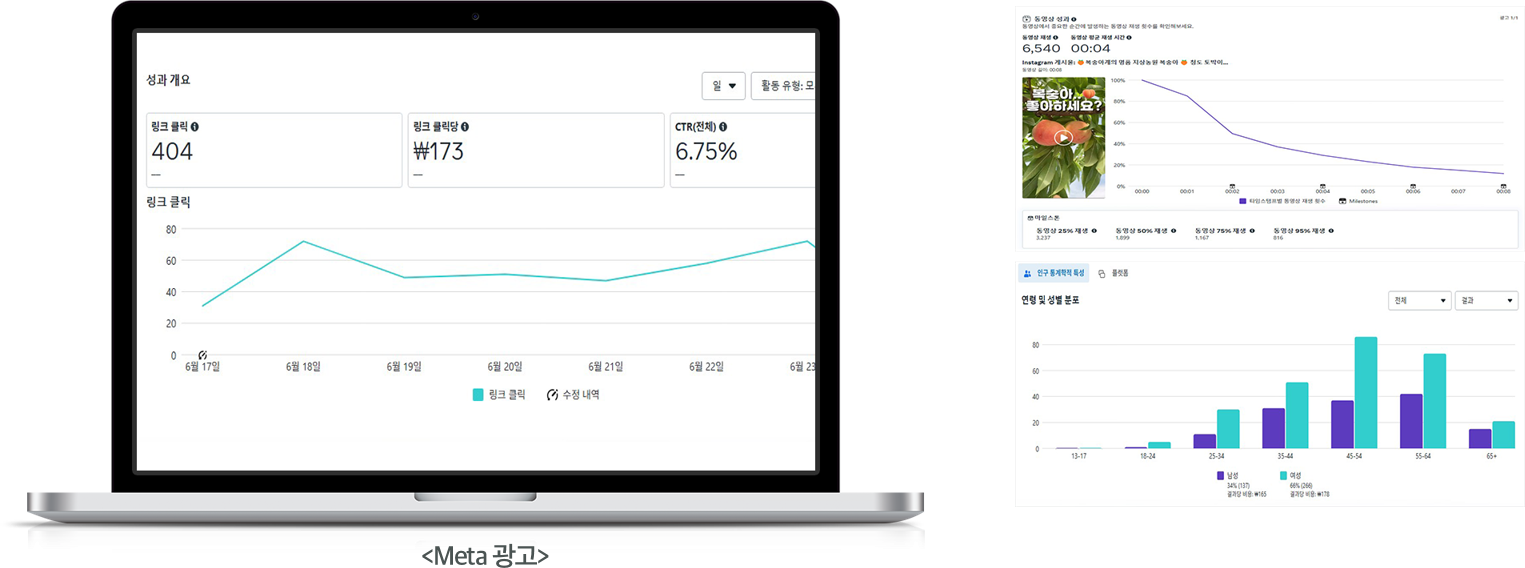Click the milestone marker at 00:04
The width and height of the screenshot is (1525, 568).
[1323, 185]
